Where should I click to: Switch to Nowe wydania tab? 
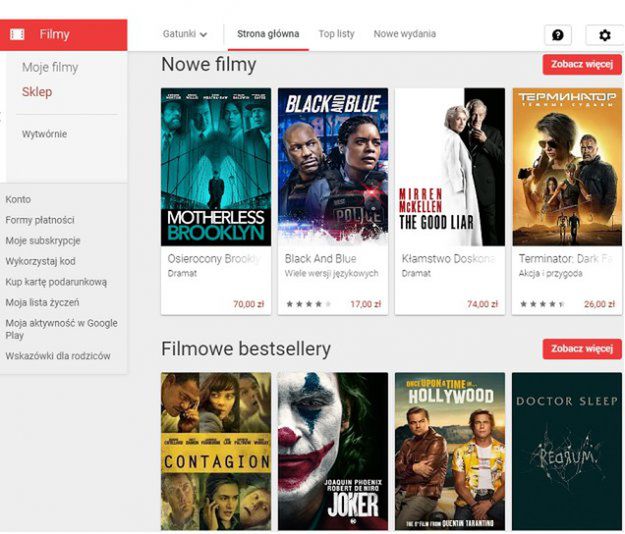coord(405,34)
